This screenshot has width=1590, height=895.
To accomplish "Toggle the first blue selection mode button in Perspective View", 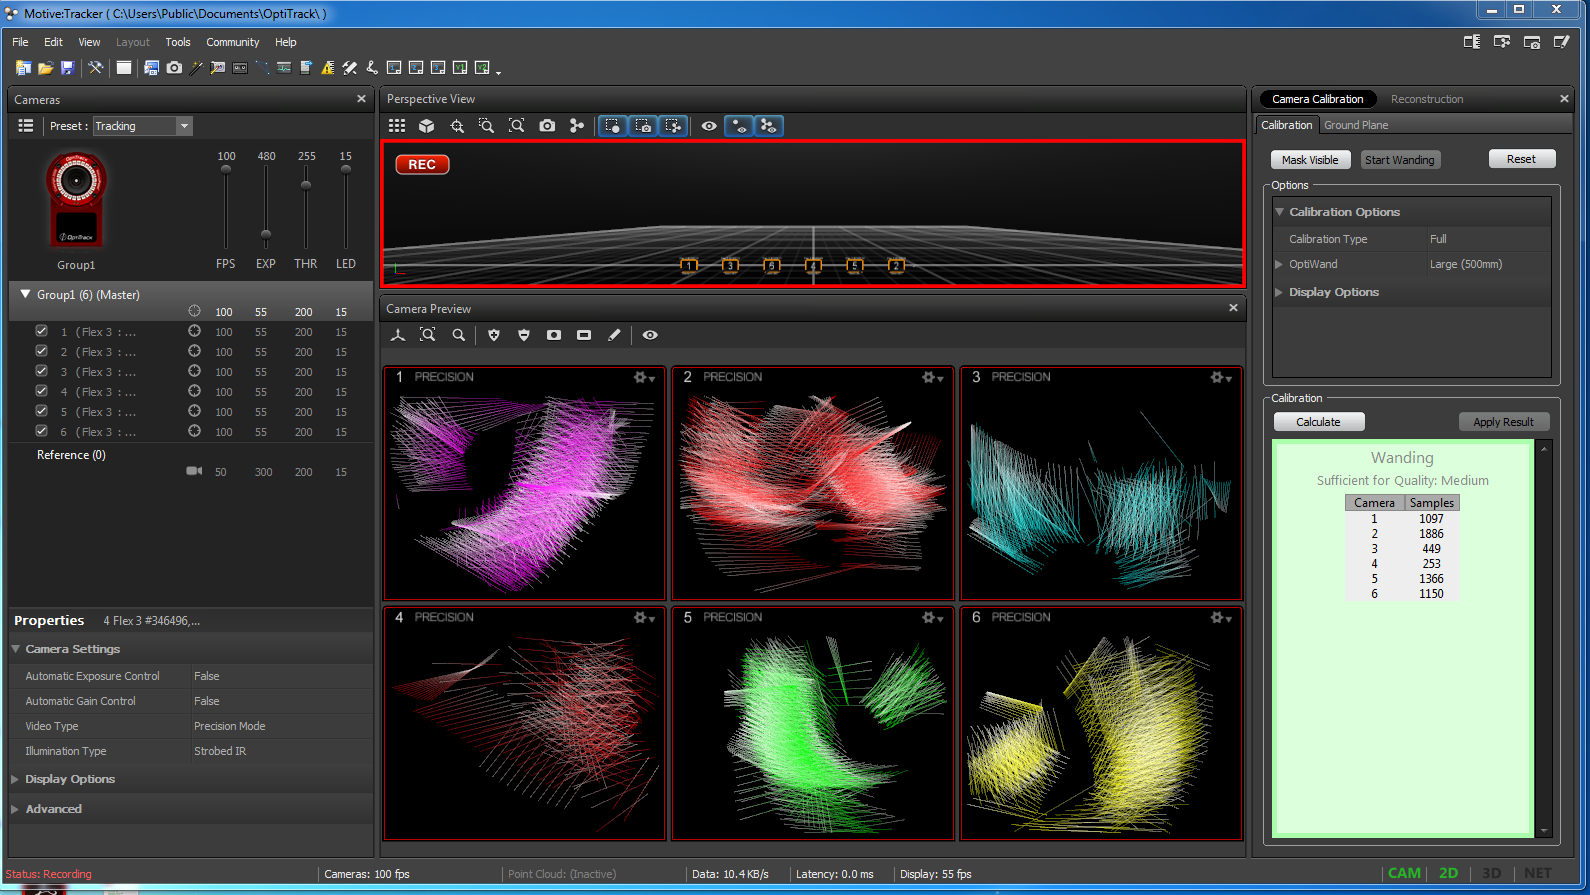I will point(613,126).
